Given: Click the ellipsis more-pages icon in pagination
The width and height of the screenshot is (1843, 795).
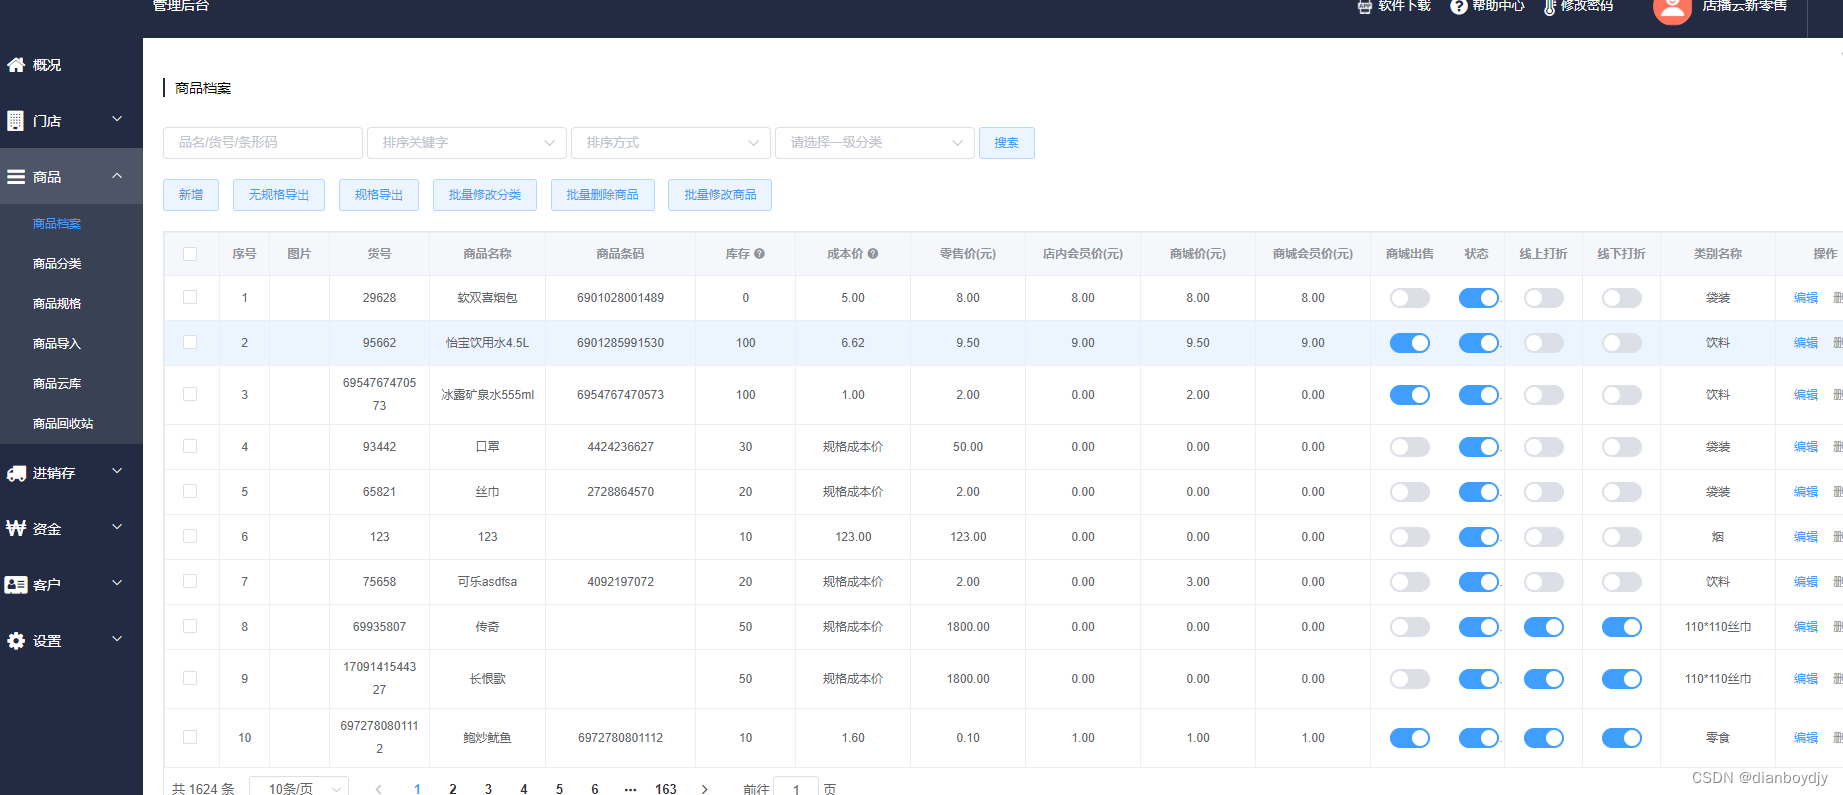Looking at the screenshot, I should click(630, 789).
